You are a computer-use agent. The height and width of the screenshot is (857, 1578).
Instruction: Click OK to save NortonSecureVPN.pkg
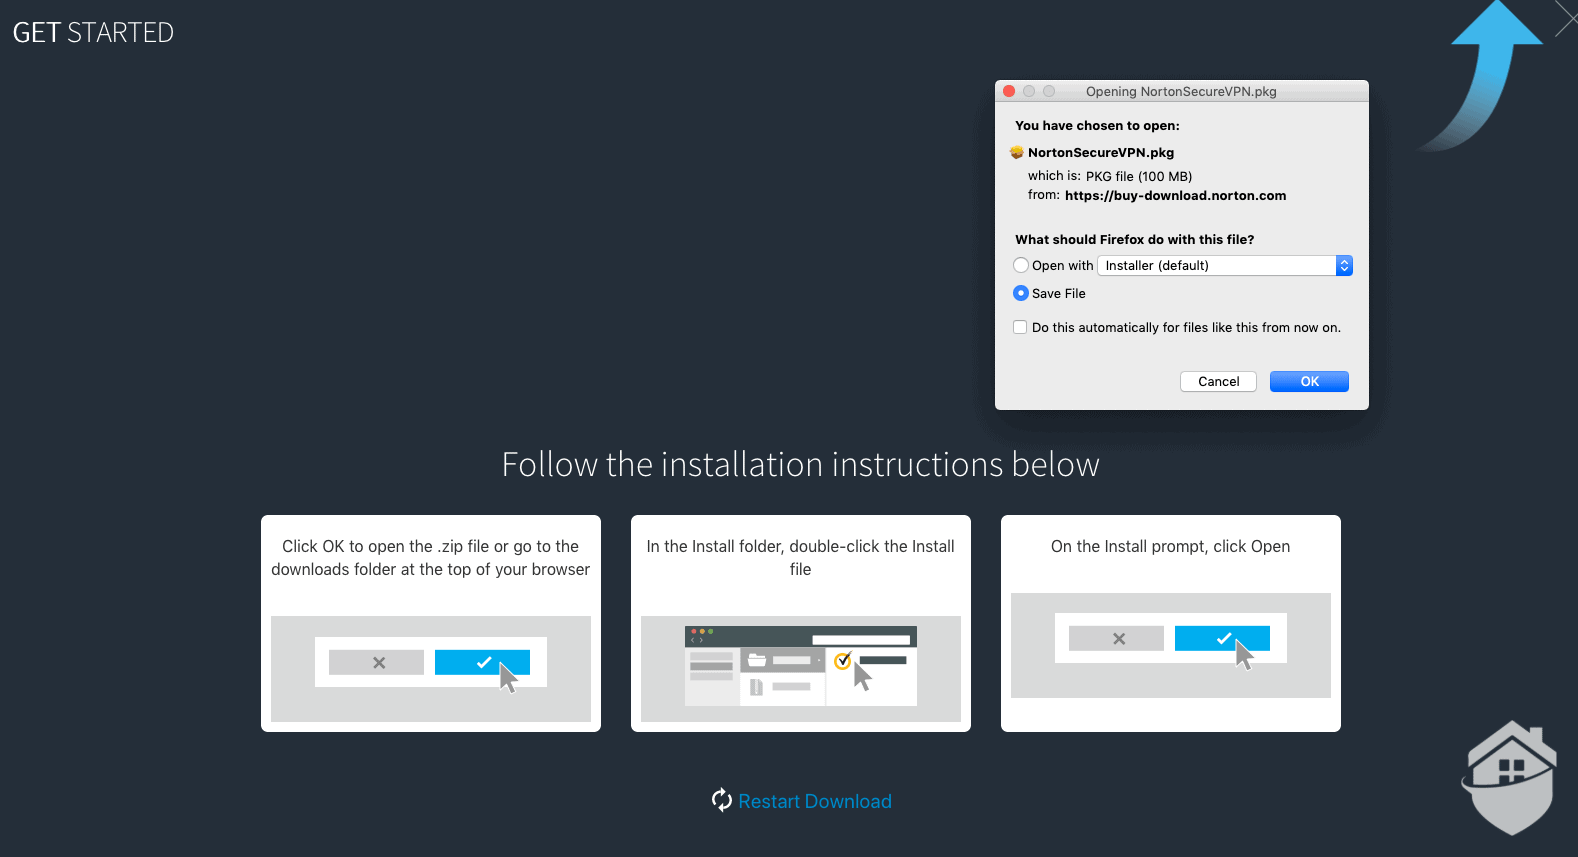1309,381
